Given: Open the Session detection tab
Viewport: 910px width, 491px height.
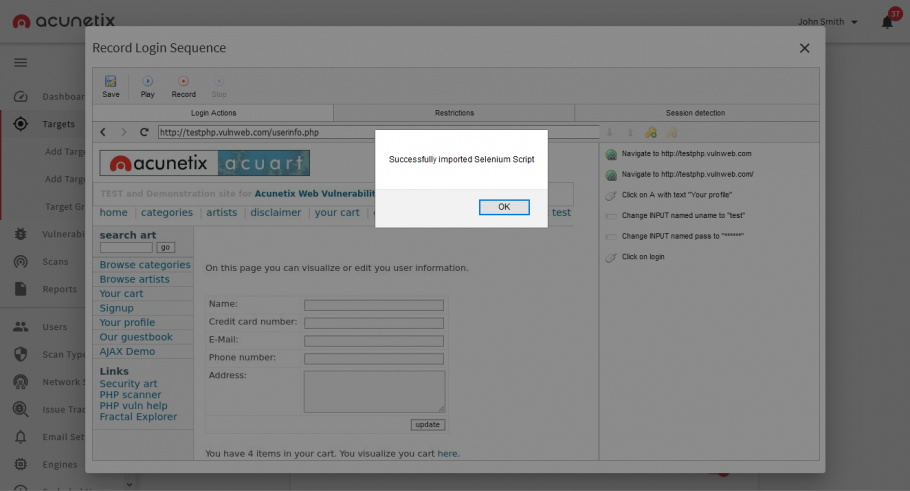Looking at the screenshot, I should point(695,113).
